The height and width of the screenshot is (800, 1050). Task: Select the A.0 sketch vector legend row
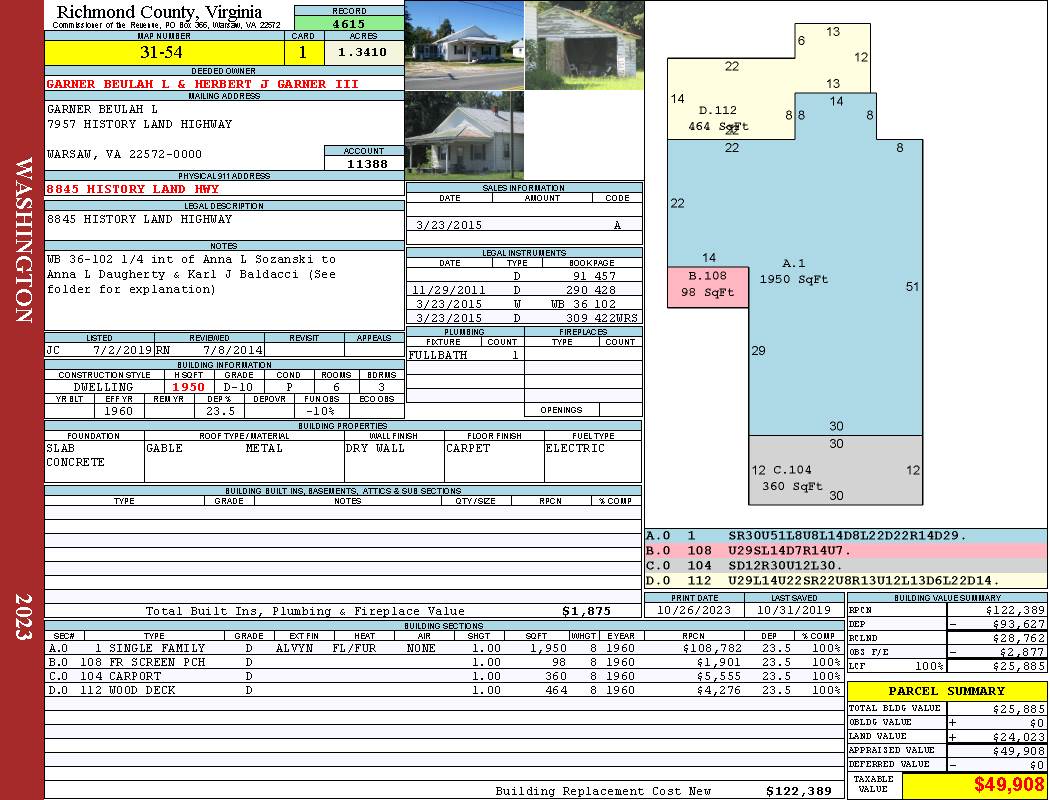[x=845, y=536]
